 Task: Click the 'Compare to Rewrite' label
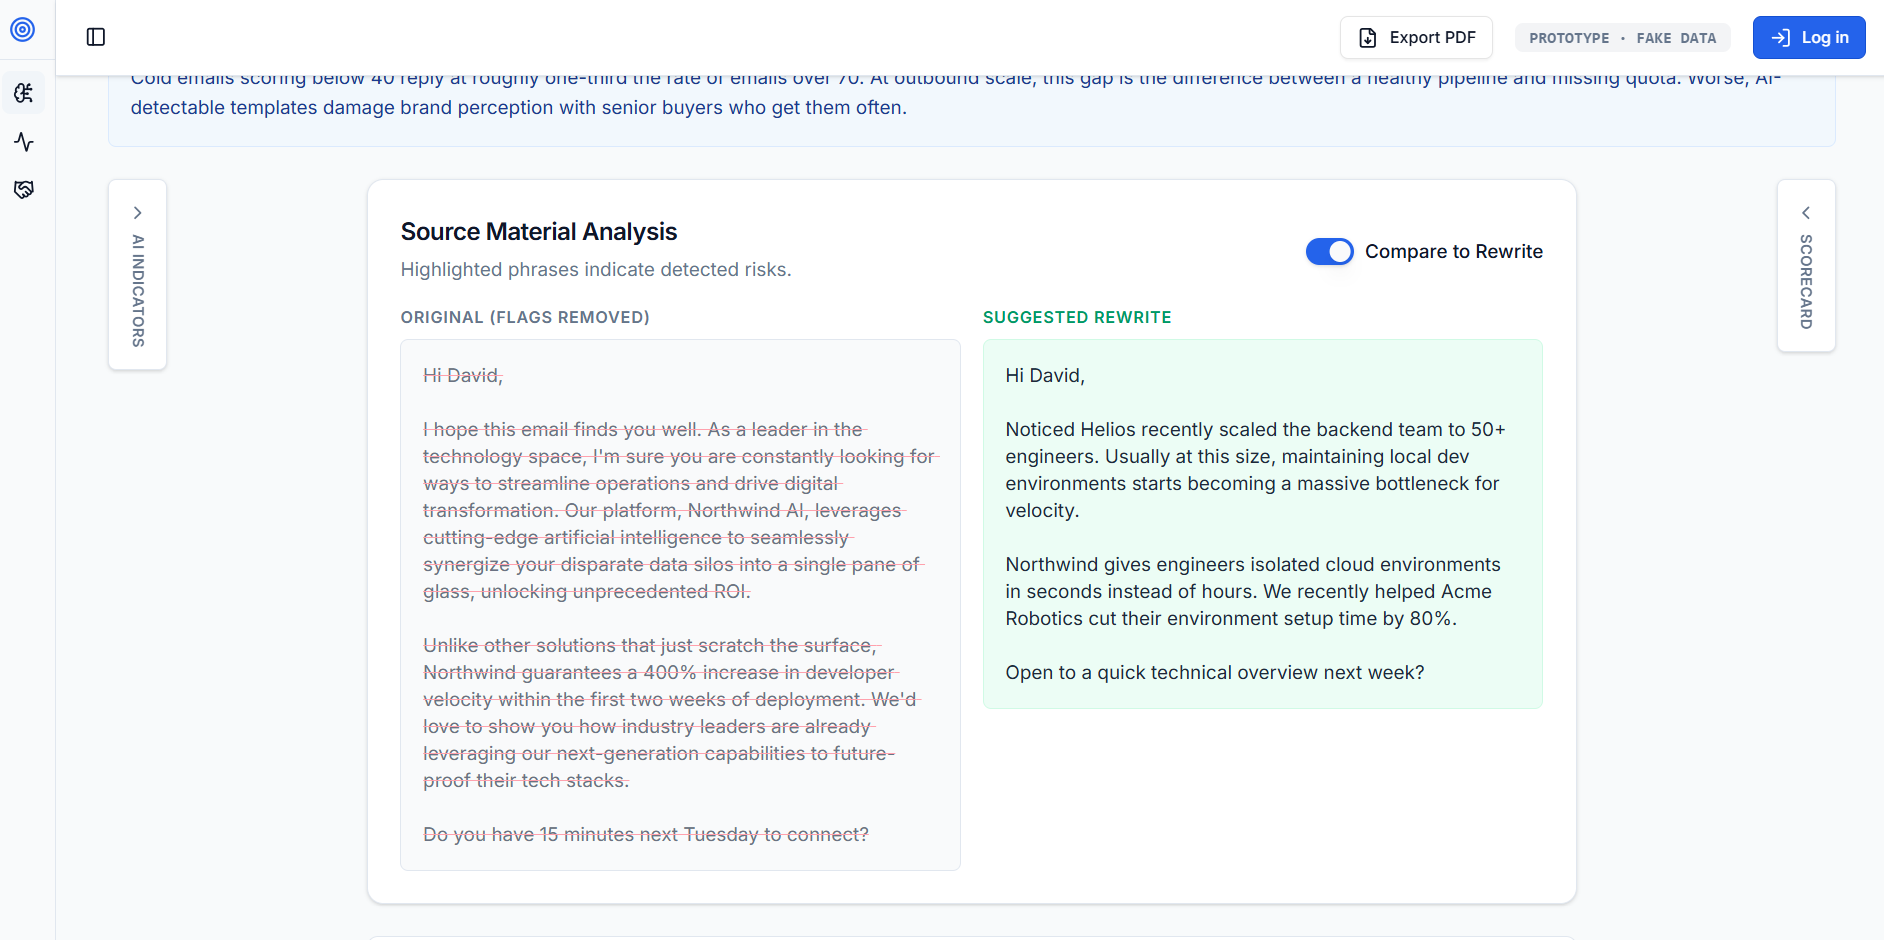1454,252
